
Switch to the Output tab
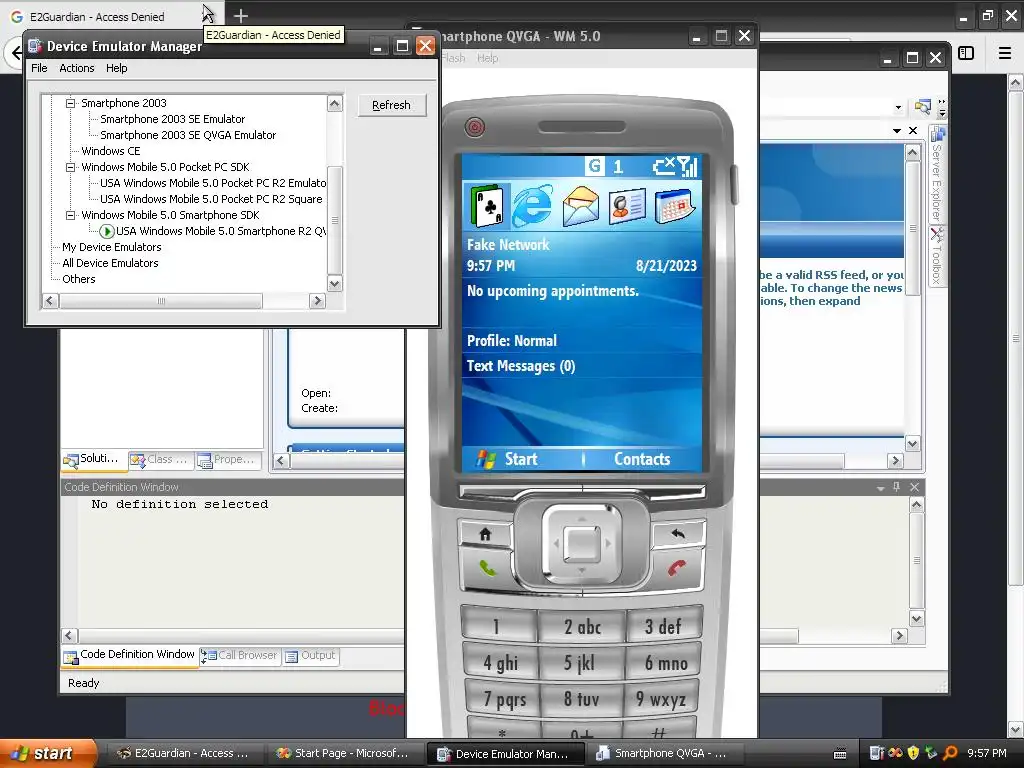coord(310,656)
